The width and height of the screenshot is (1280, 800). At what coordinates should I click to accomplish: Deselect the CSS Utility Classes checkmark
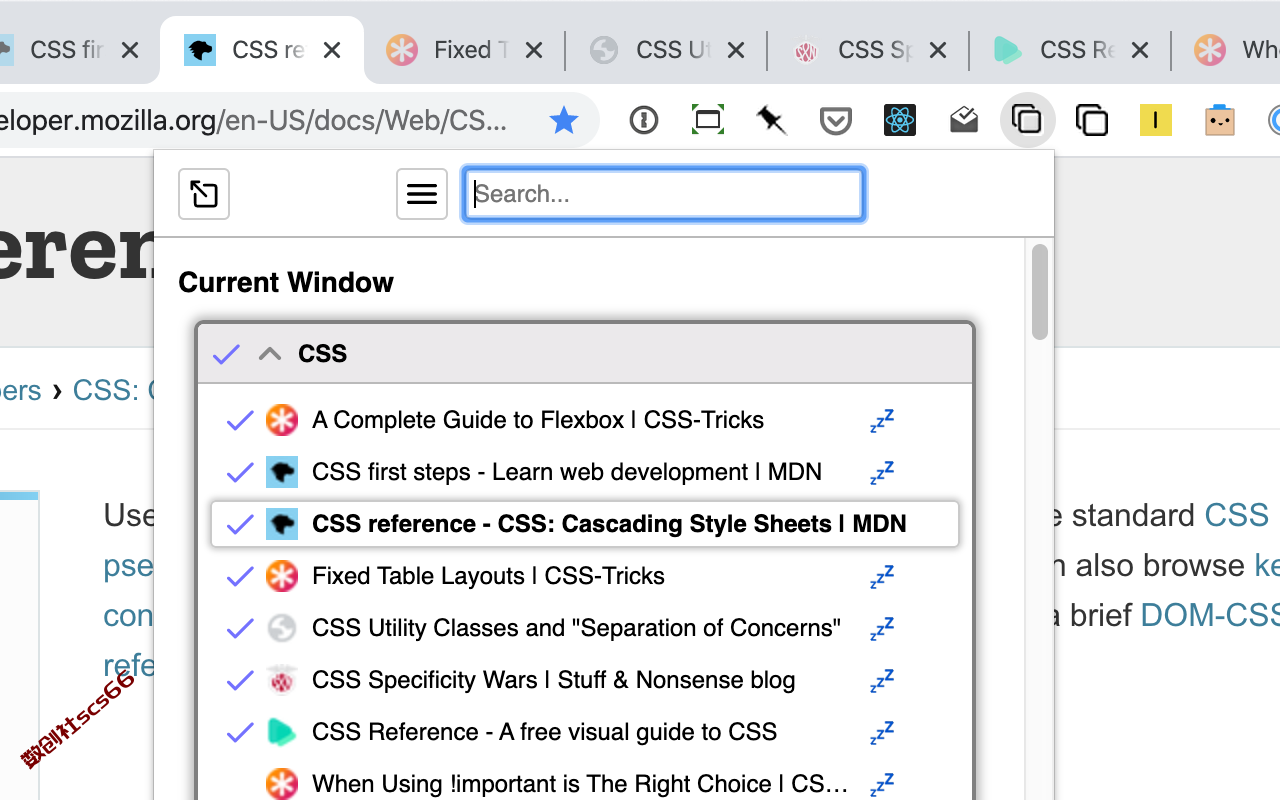[240, 629]
